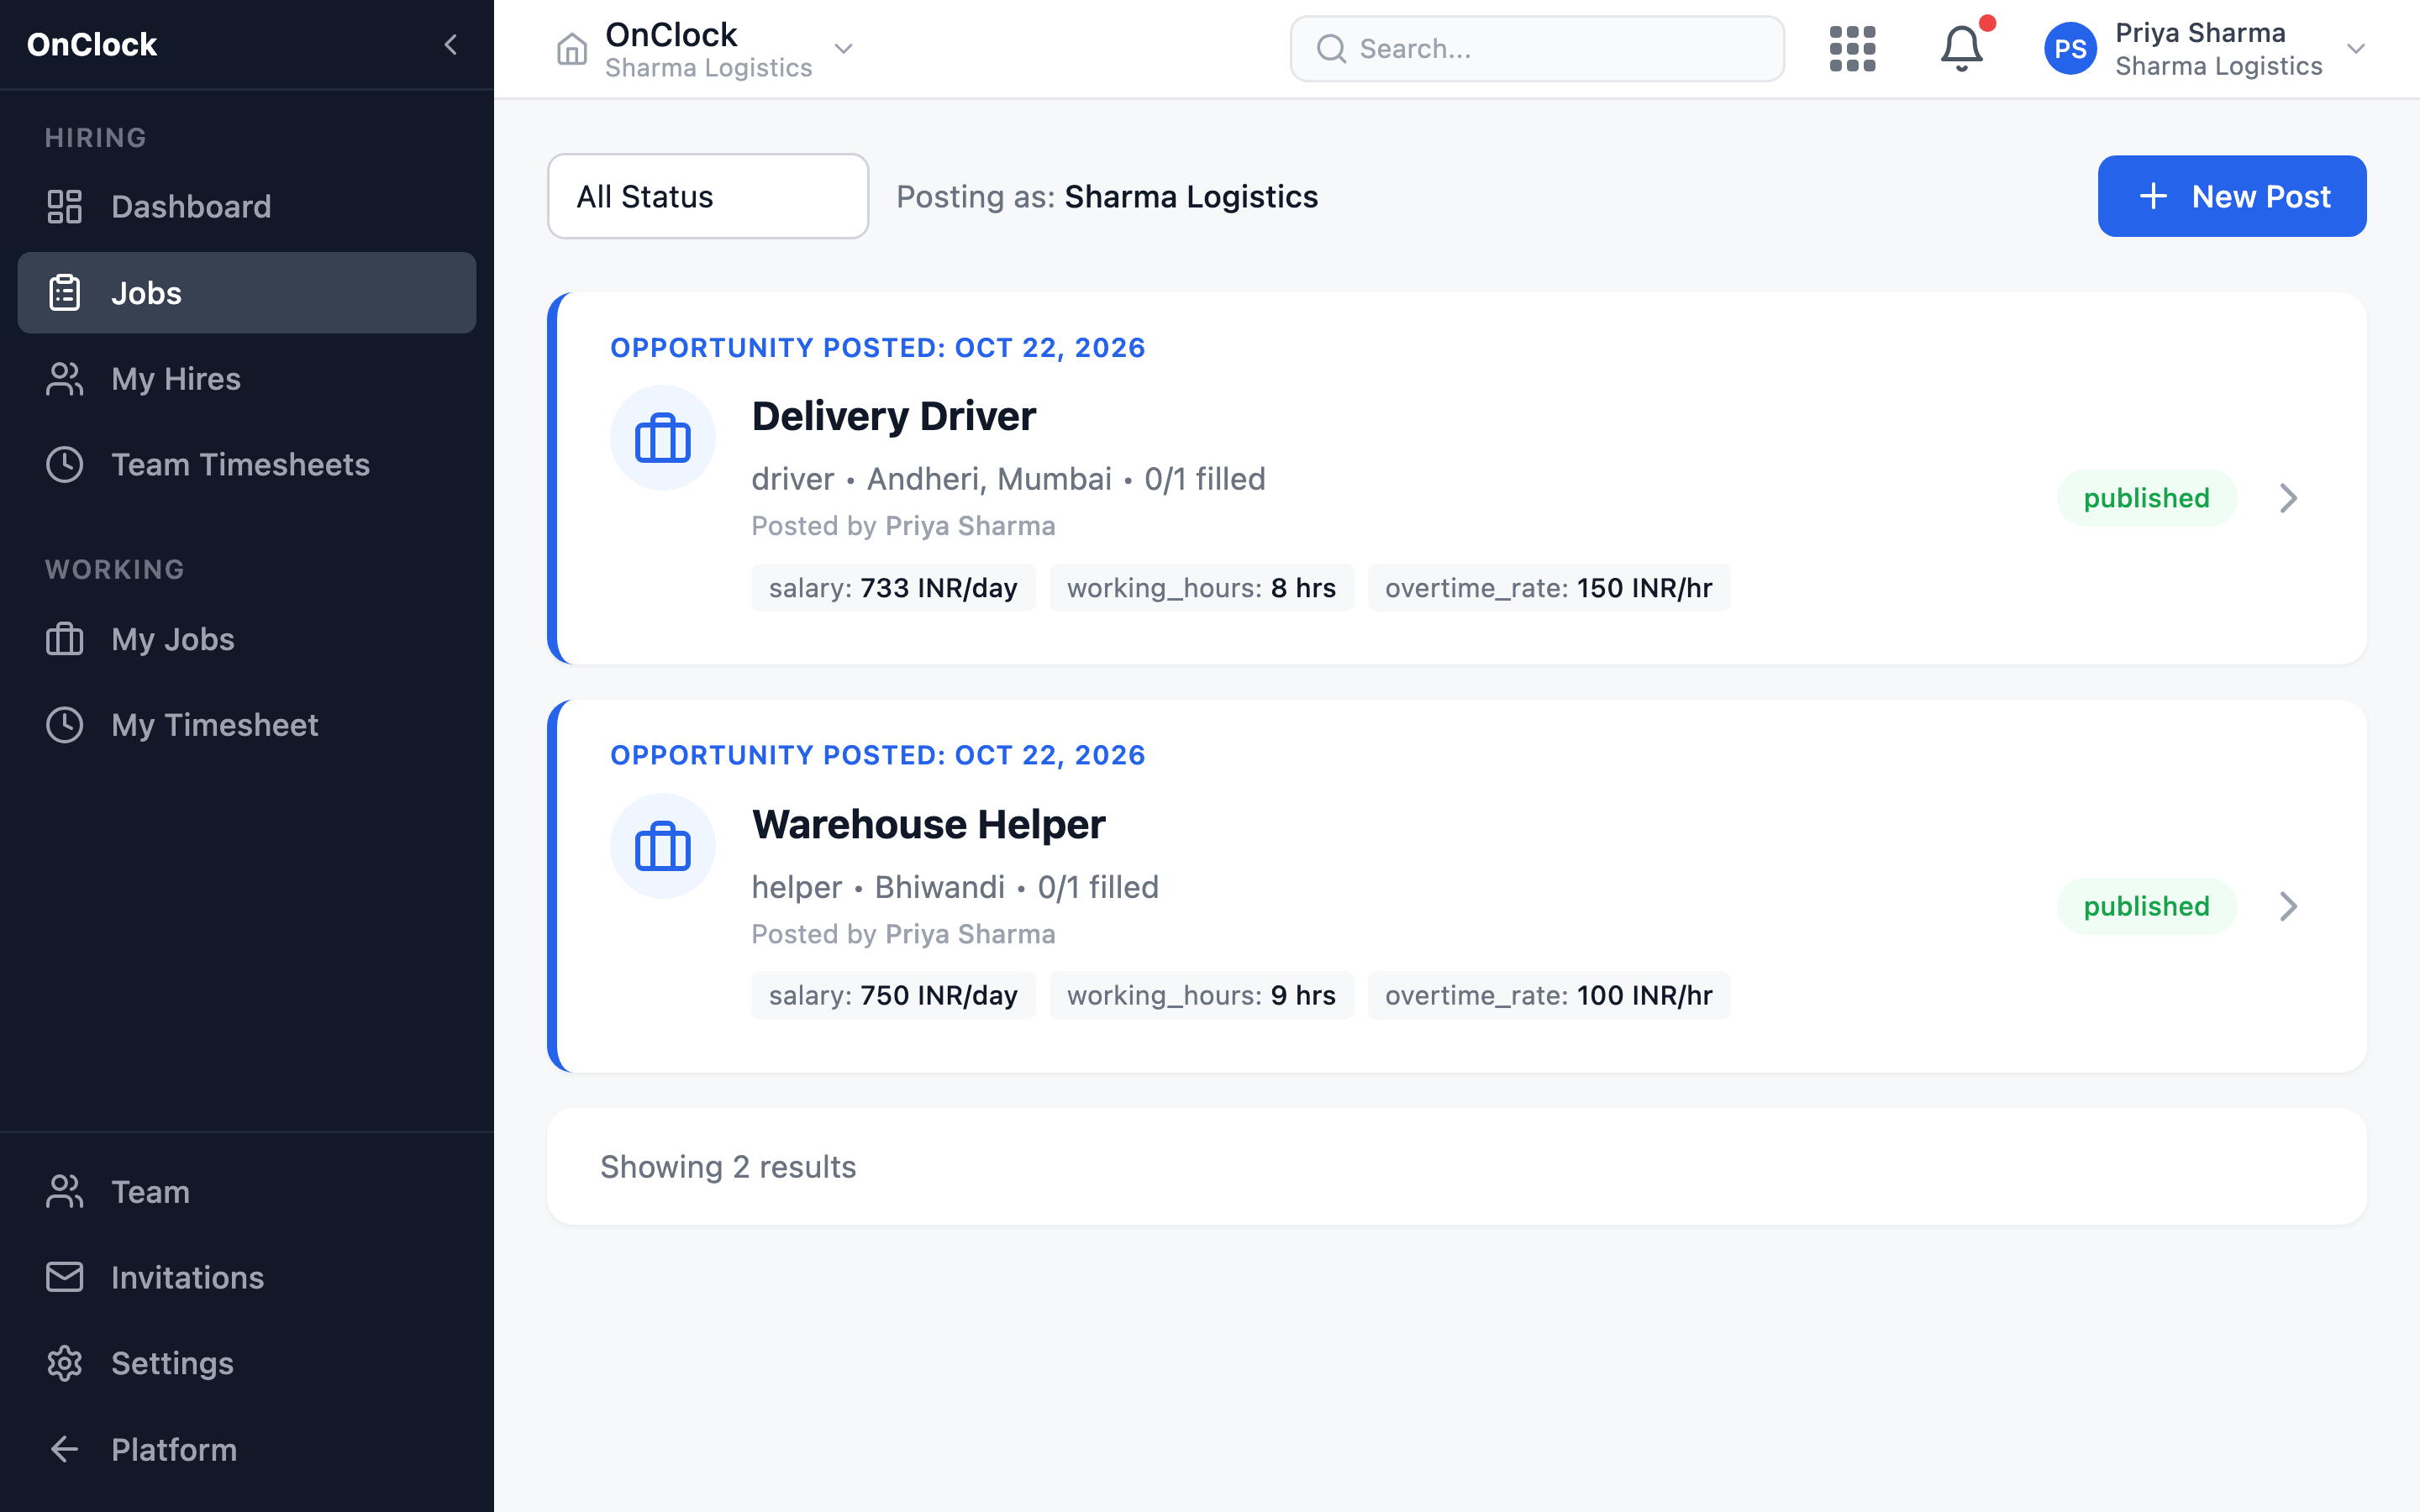Viewport: 2420px width, 1512px height.
Task: Select My Hires in the sidebar
Action: (247, 379)
